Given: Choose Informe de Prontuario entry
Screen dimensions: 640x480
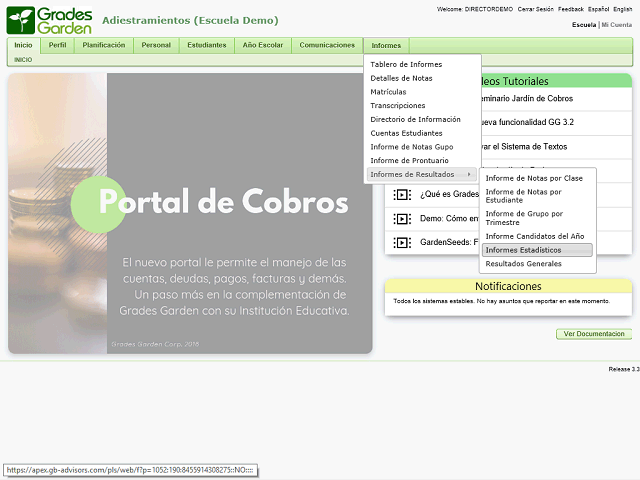Looking at the screenshot, I should 422,160.
